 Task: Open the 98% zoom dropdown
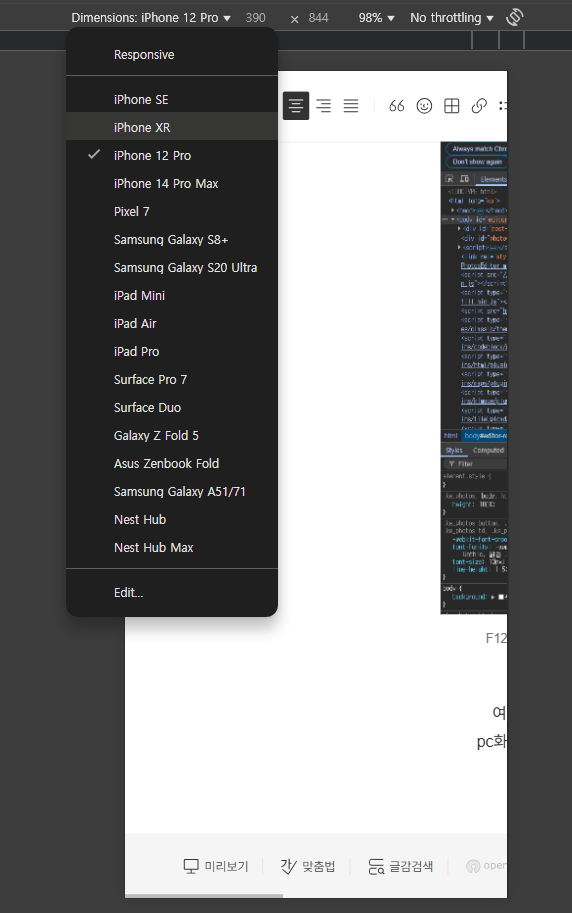click(x=376, y=18)
